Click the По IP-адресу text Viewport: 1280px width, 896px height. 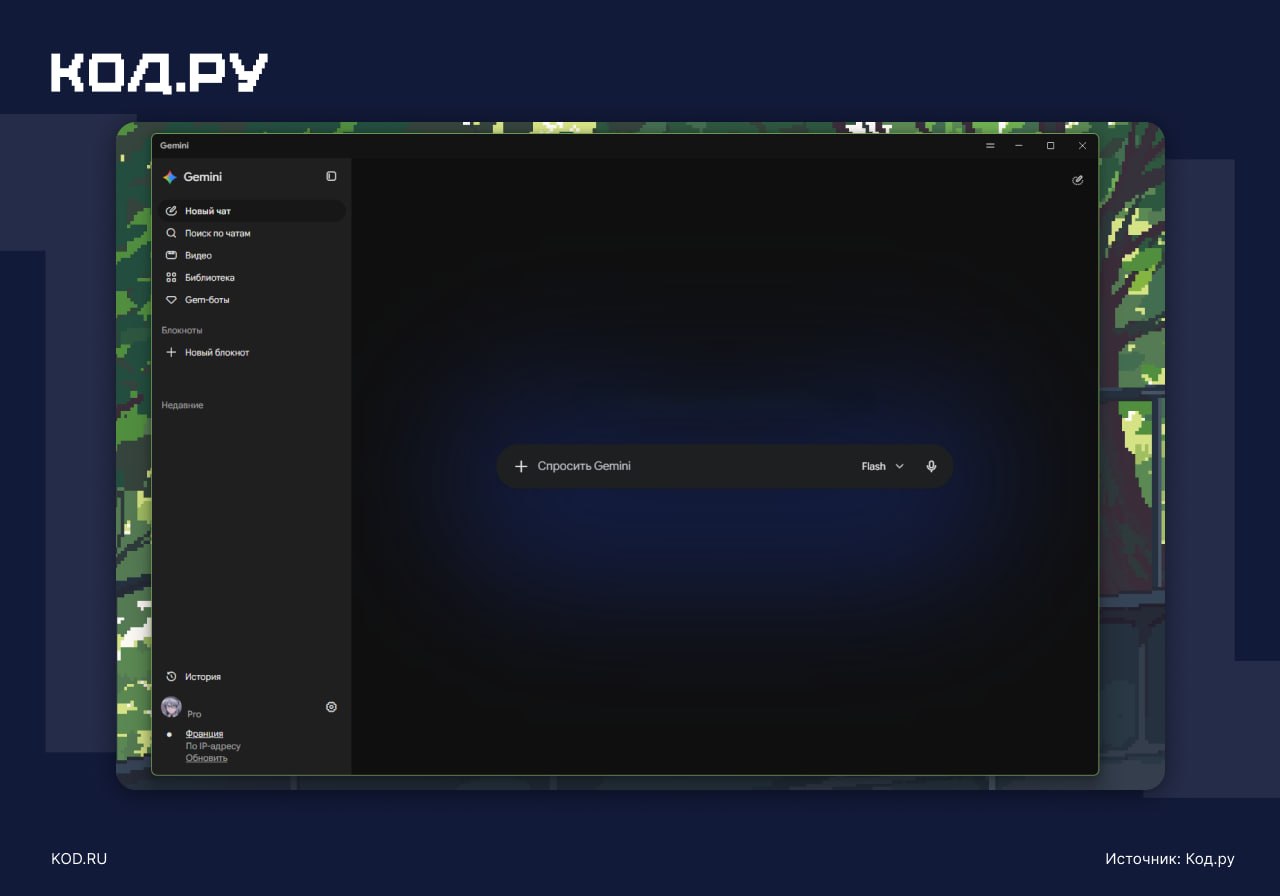[213, 746]
